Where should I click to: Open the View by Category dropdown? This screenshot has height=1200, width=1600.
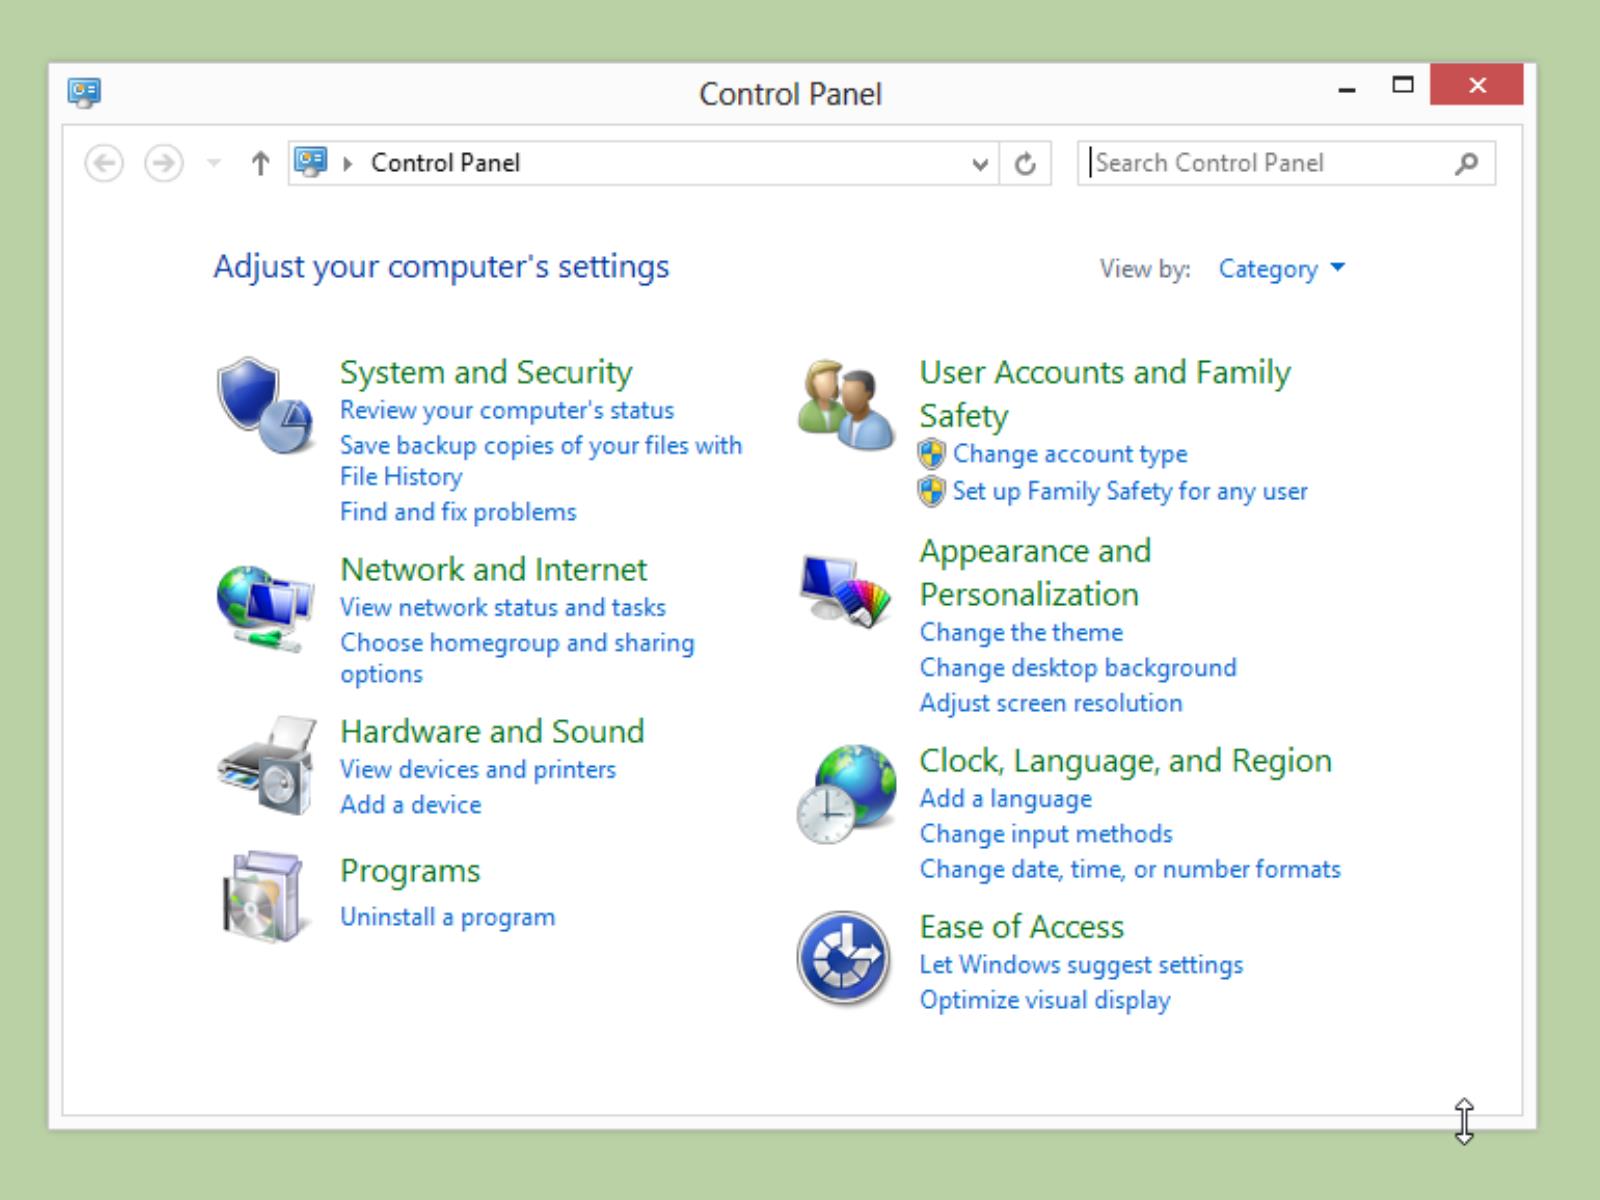[x=1281, y=269]
